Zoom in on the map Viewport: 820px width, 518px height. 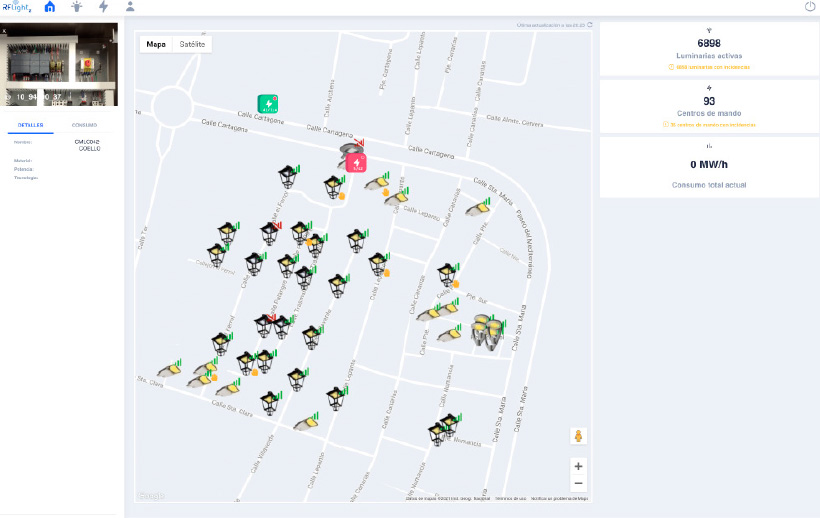(x=578, y=466)
